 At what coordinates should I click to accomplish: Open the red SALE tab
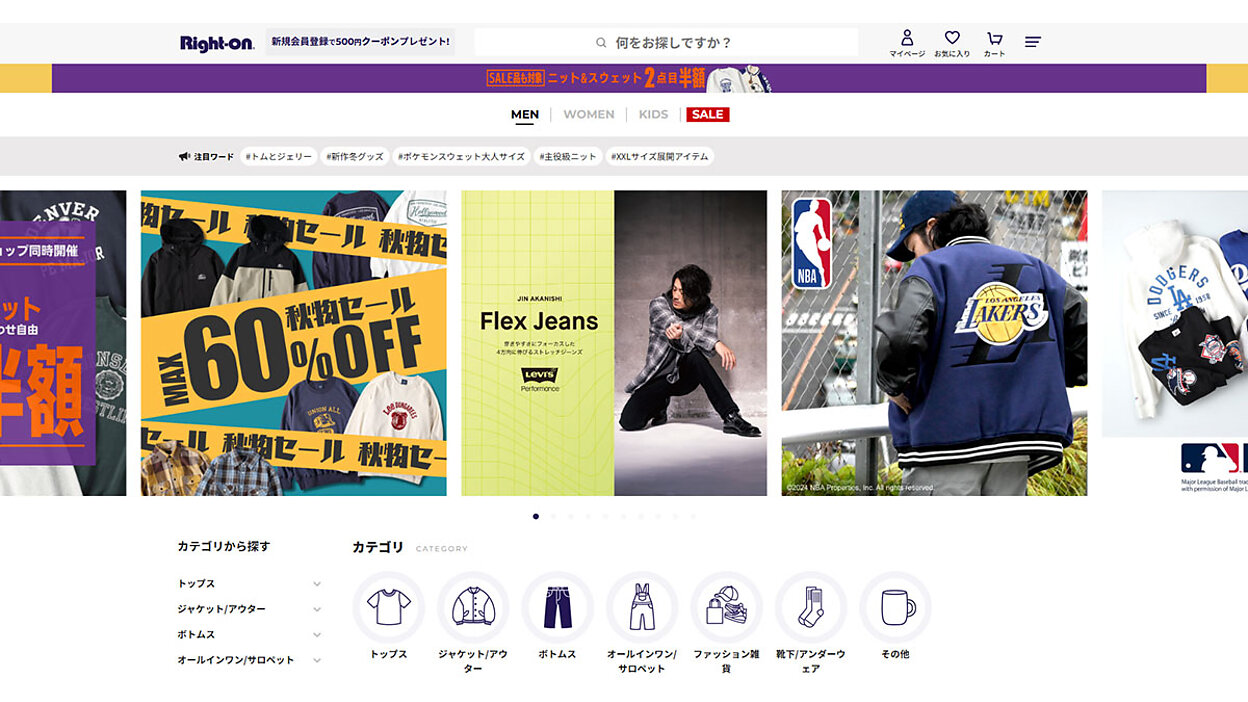(708, 114)
